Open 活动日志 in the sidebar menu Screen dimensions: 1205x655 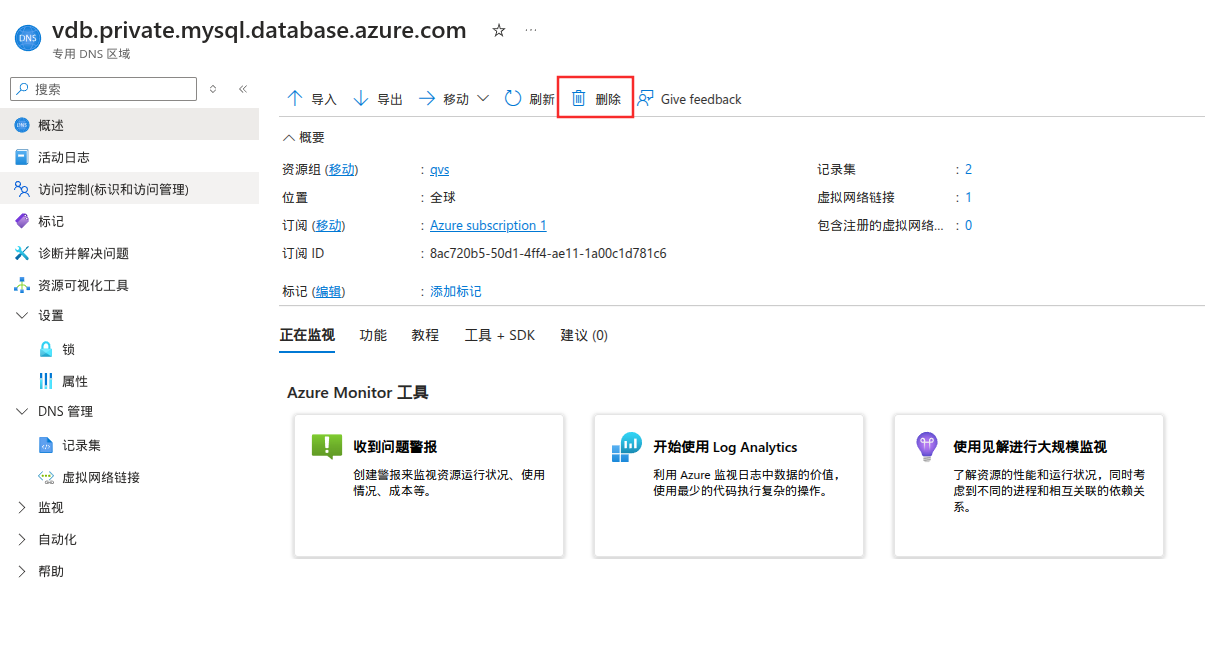[130, 157]
